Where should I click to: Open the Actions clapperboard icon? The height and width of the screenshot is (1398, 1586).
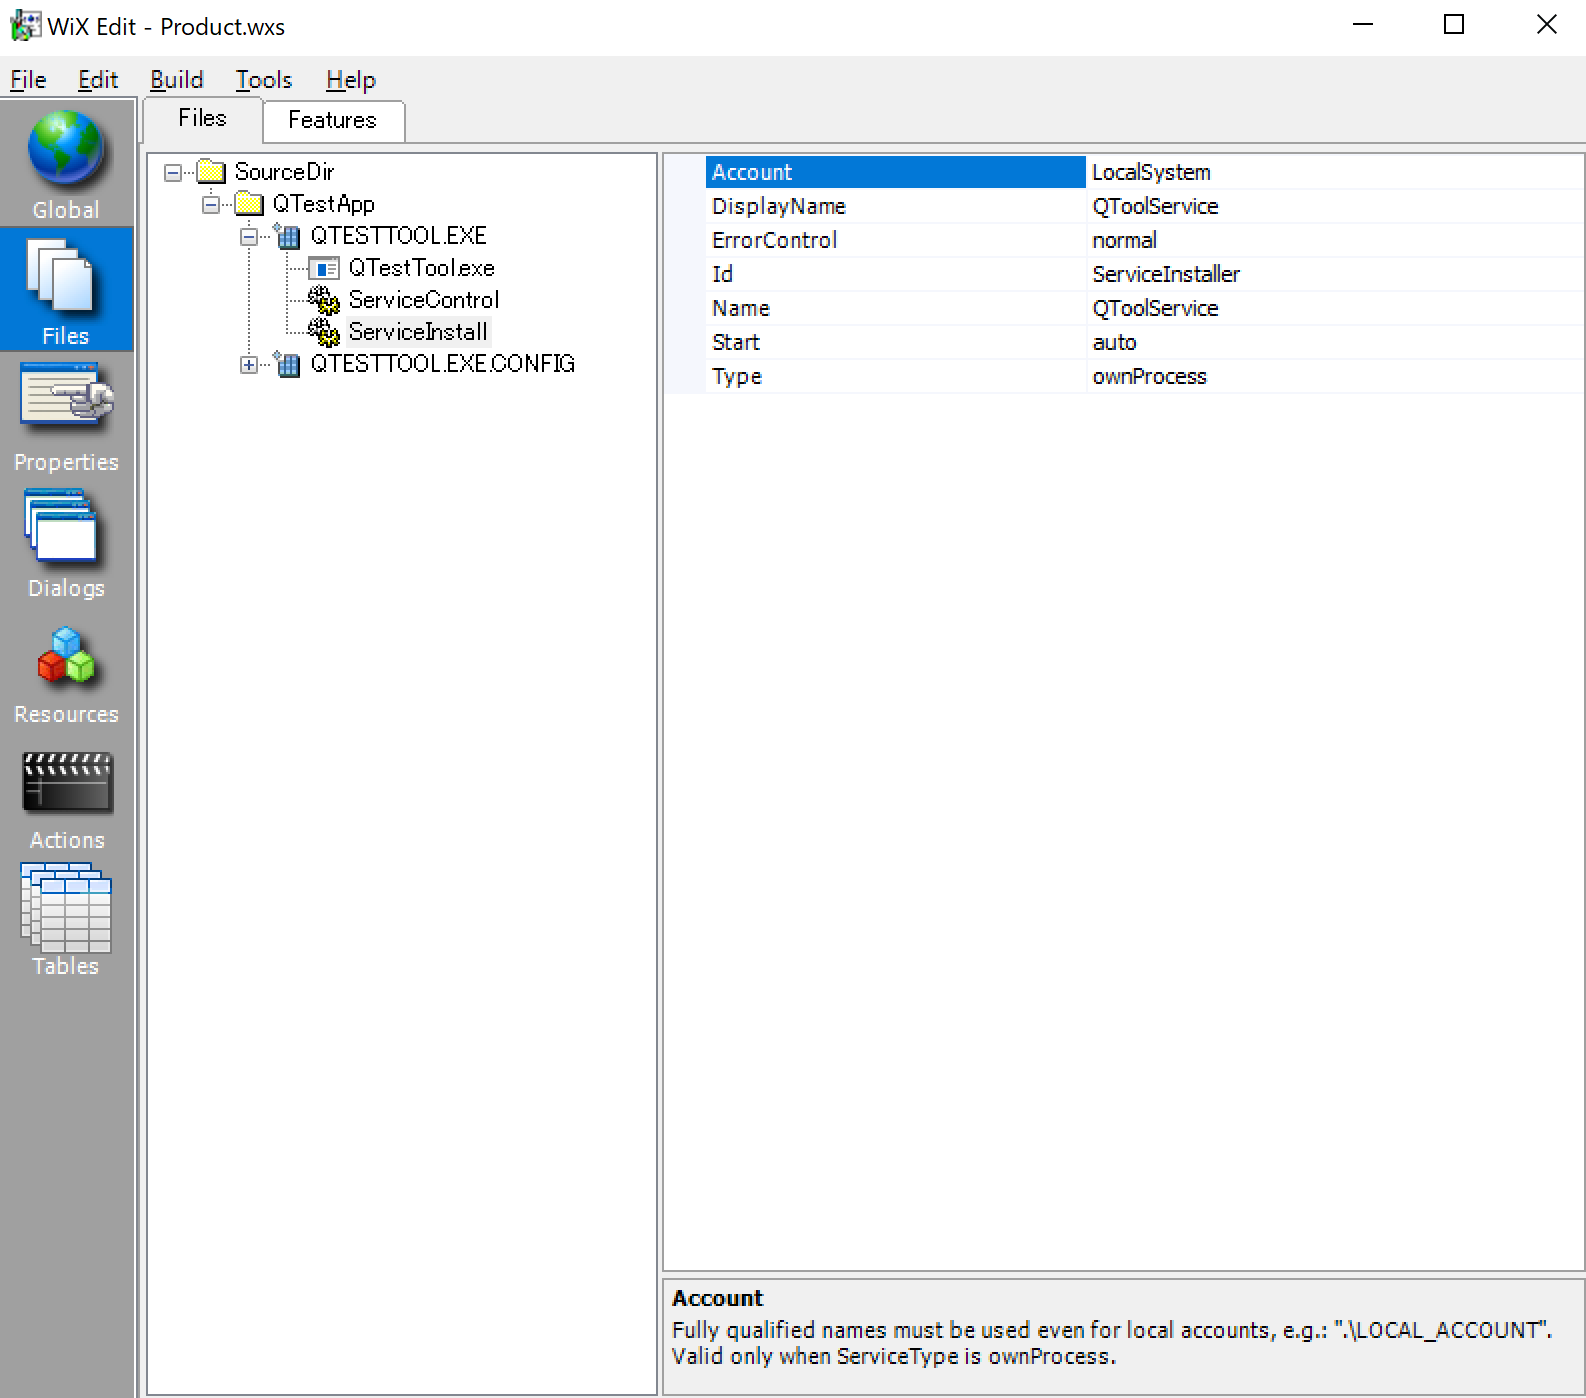67,782
